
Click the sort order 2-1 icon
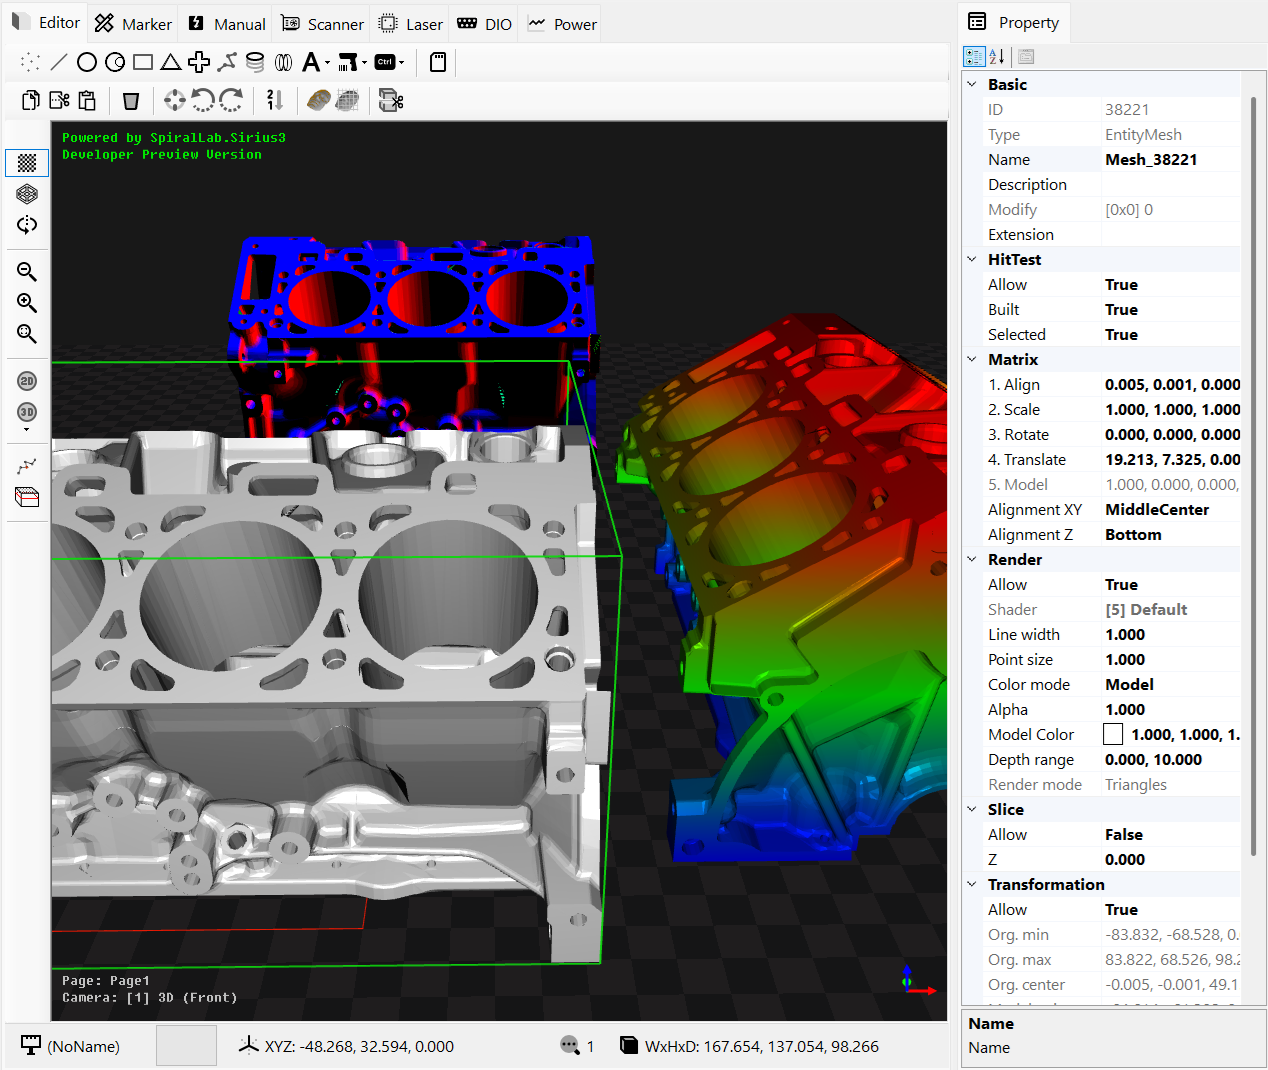click(275, 100)
